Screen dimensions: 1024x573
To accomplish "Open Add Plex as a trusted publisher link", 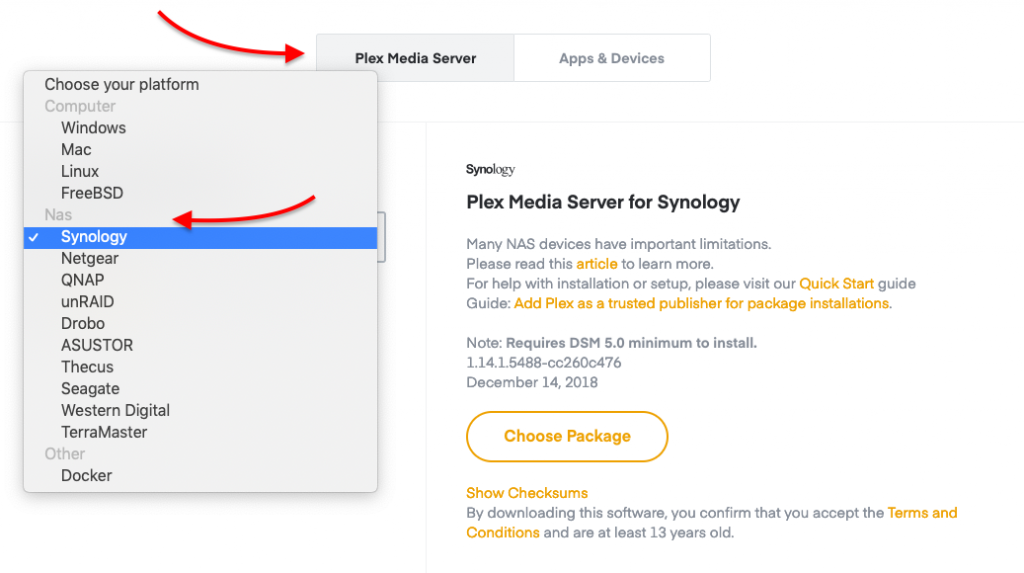I will (x=702, y=303).
